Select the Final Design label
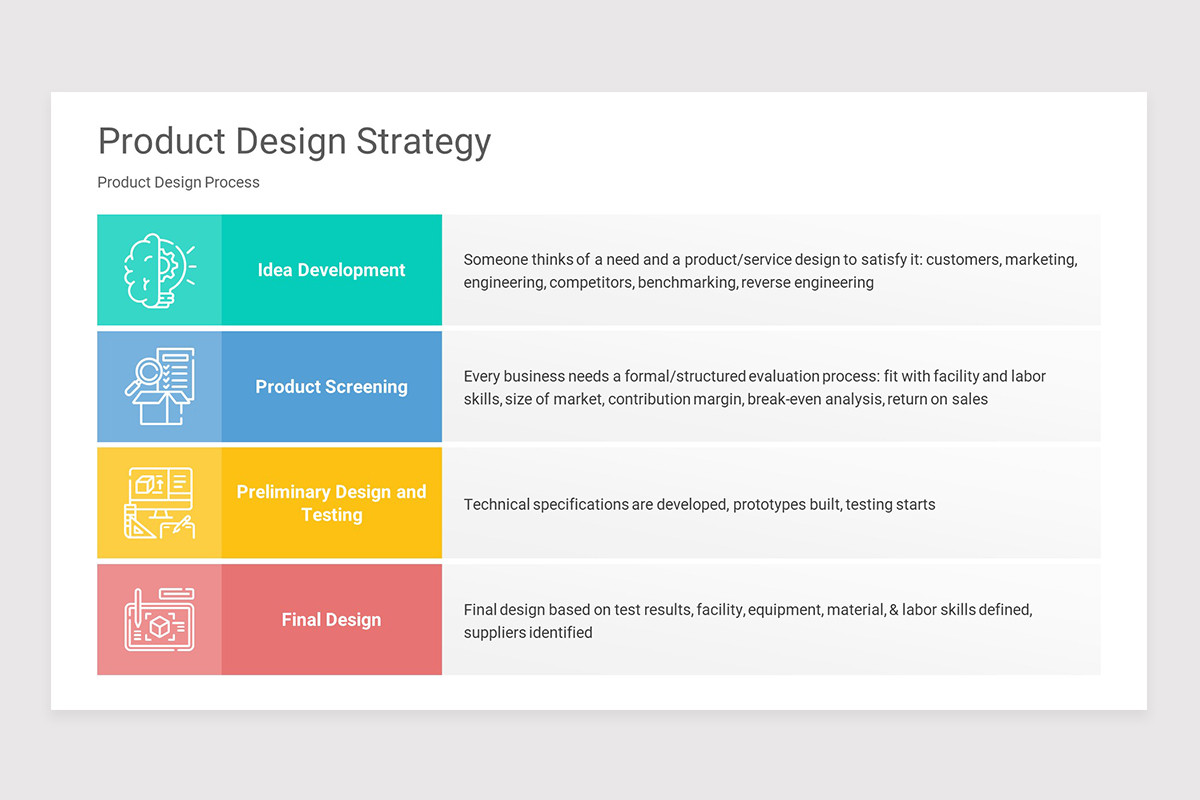The height and width of the screenshot is (800, 1200). click(x=331, y=620)
